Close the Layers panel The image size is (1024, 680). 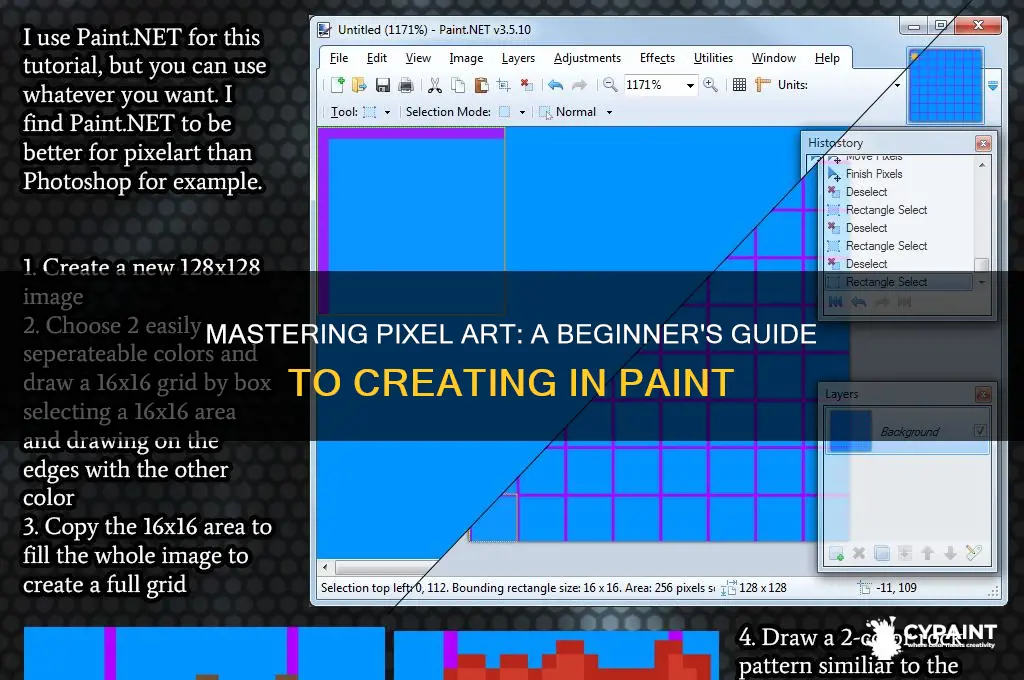coord(983,395)
